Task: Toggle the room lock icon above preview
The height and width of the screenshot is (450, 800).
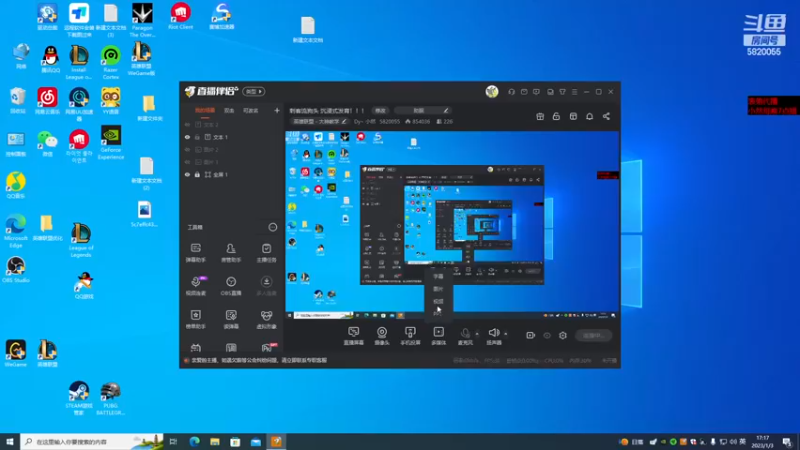Action: point(556,116)
